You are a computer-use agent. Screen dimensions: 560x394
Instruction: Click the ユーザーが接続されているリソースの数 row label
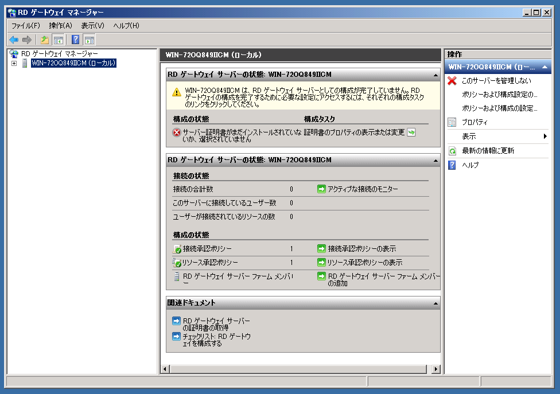tap(224, 217)
